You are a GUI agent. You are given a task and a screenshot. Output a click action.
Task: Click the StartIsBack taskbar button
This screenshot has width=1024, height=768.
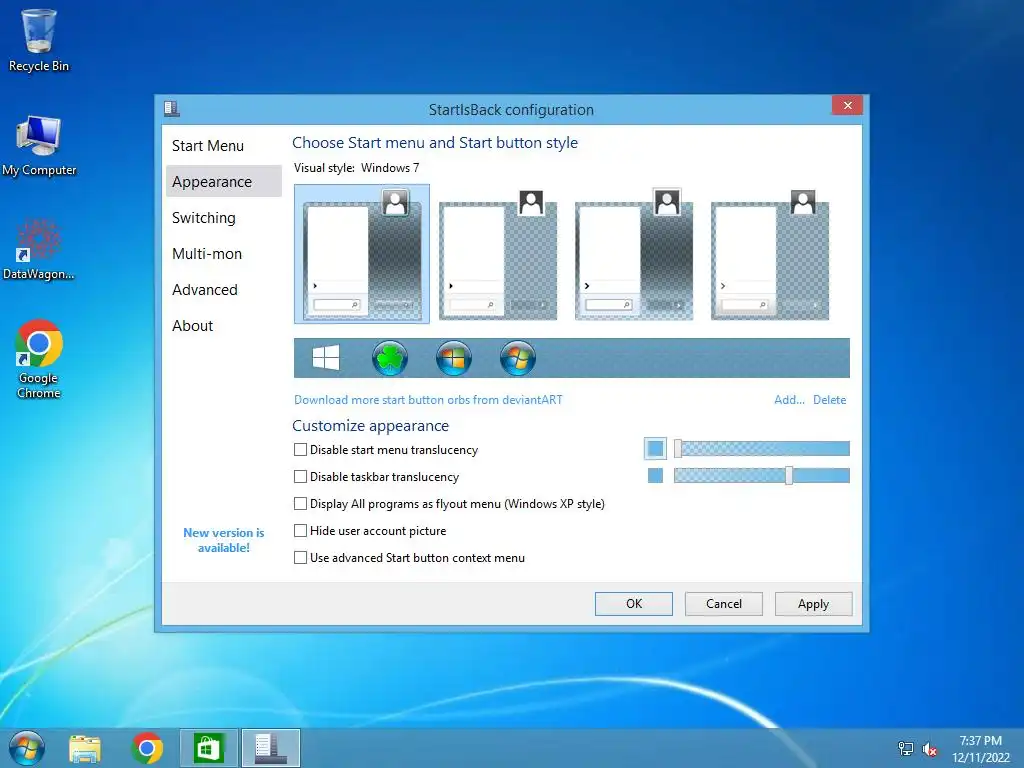[270, 748]
